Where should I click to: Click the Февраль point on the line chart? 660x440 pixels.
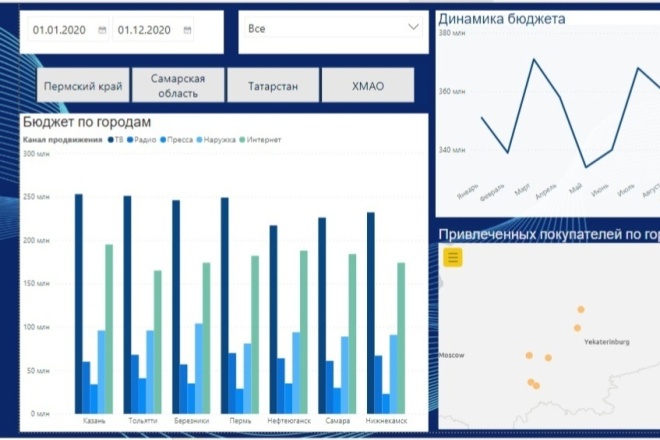point(508,153)
